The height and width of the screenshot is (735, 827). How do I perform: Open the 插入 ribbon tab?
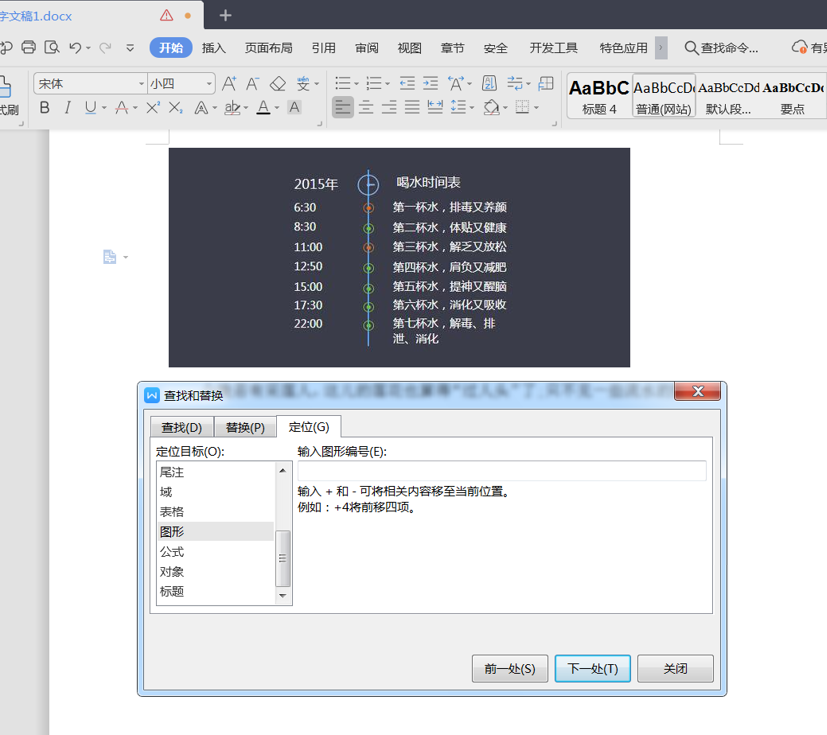tap(214, 48)
